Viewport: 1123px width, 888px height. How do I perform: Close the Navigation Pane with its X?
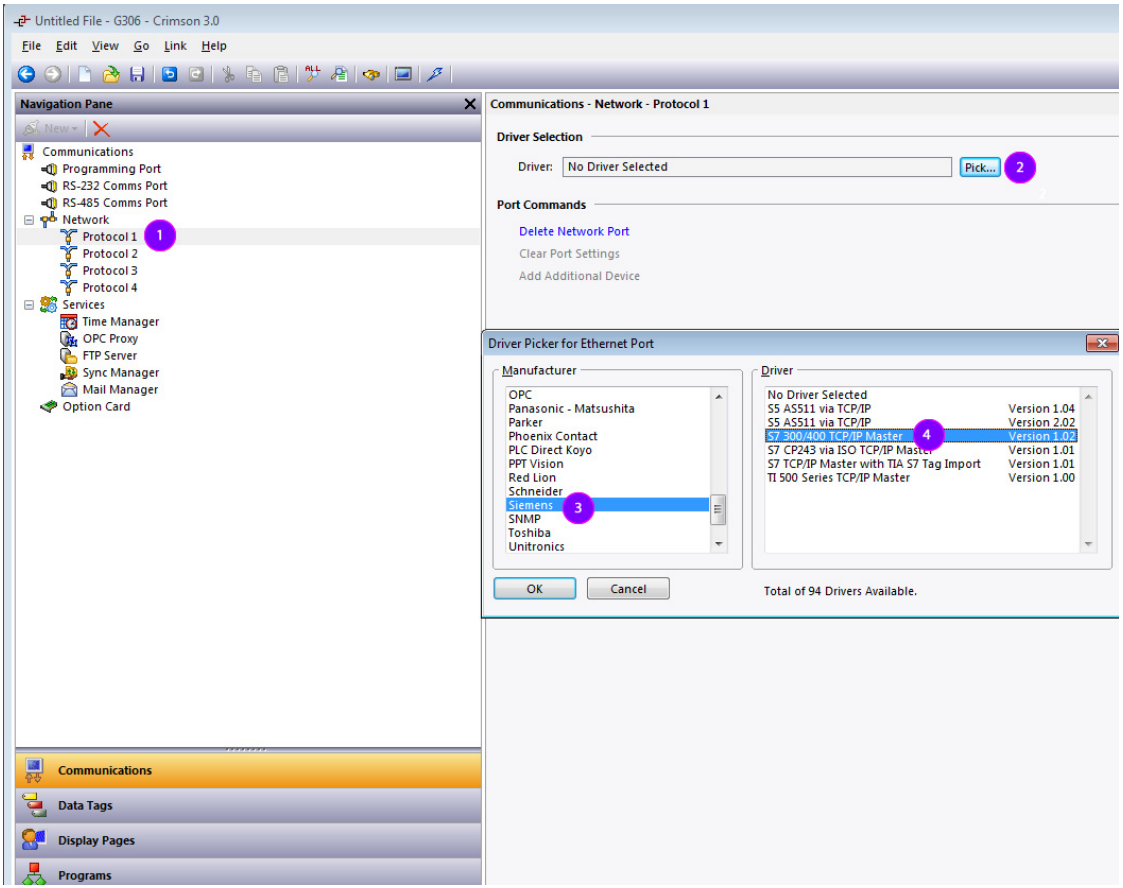click(470, 104)
